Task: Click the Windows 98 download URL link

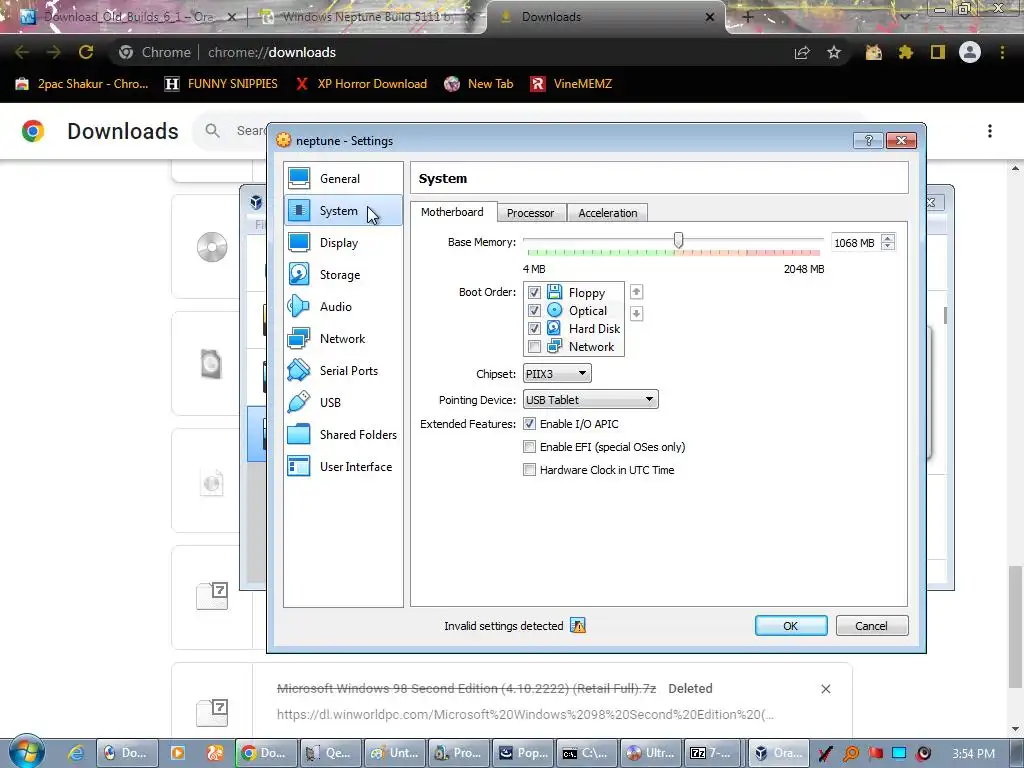Action: pyautogui.click(x=525, y=714)
